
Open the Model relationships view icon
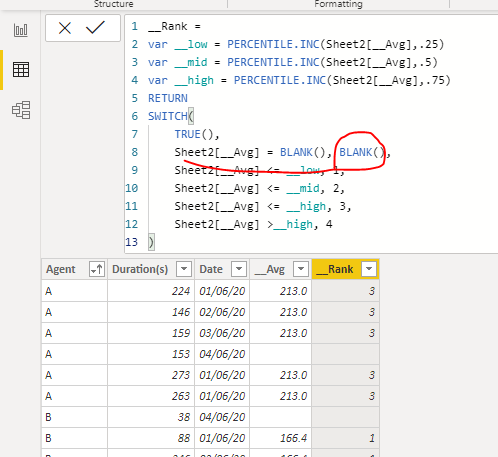[21, 110]
